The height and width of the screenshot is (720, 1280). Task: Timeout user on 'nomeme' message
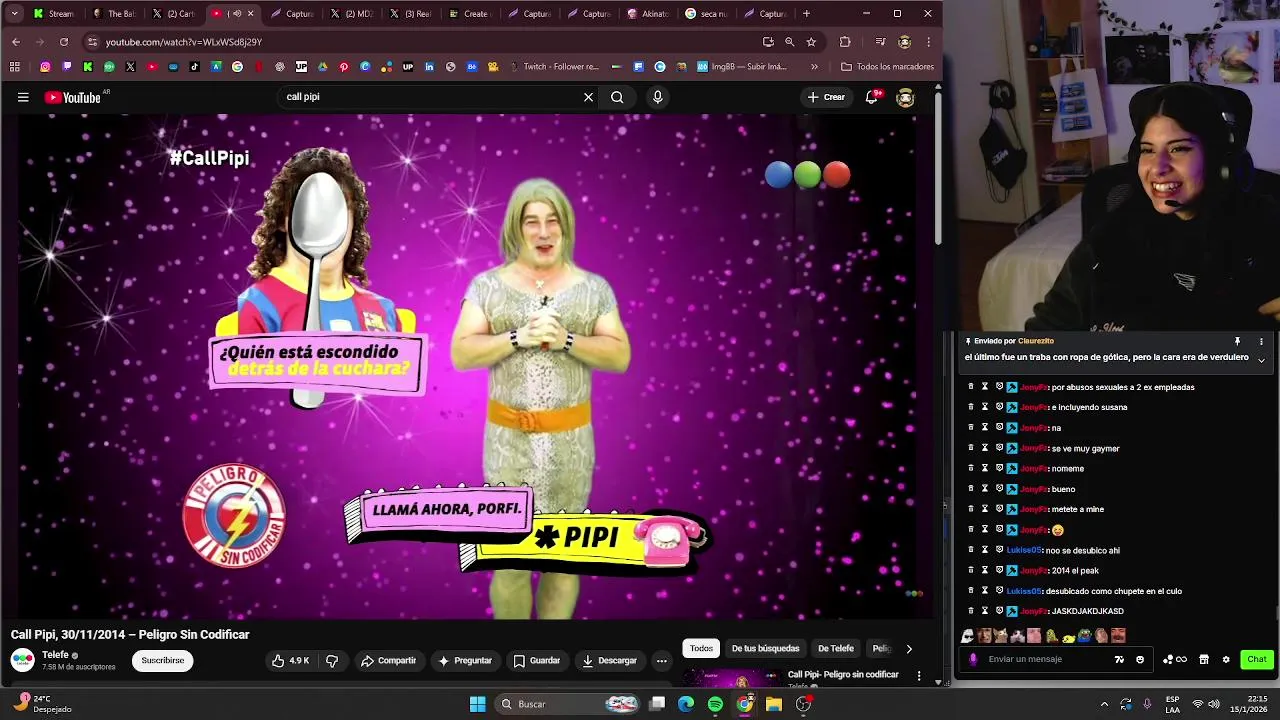pyautogui.click(x=984, y=469)
